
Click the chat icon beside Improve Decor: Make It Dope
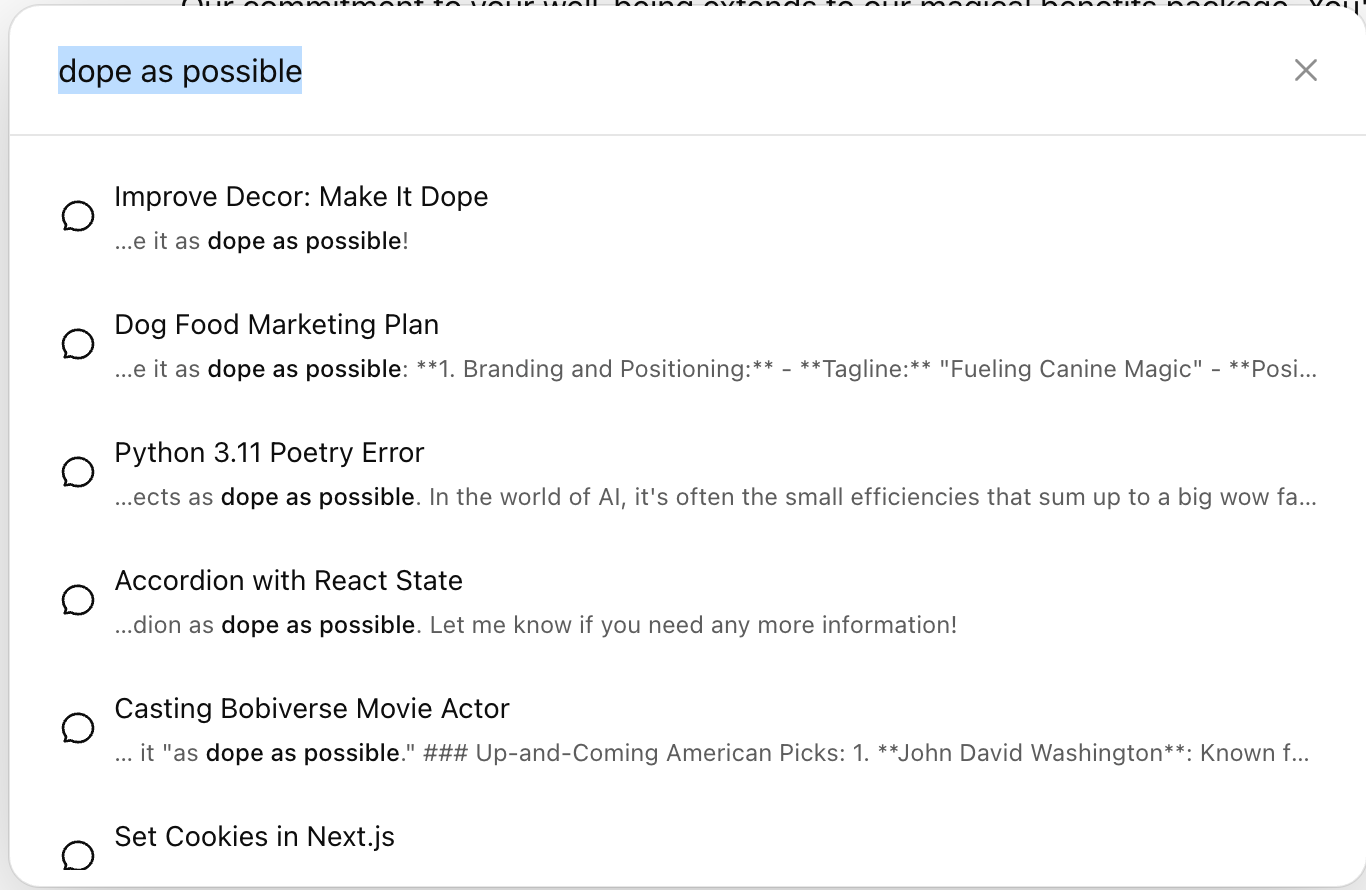79,216
